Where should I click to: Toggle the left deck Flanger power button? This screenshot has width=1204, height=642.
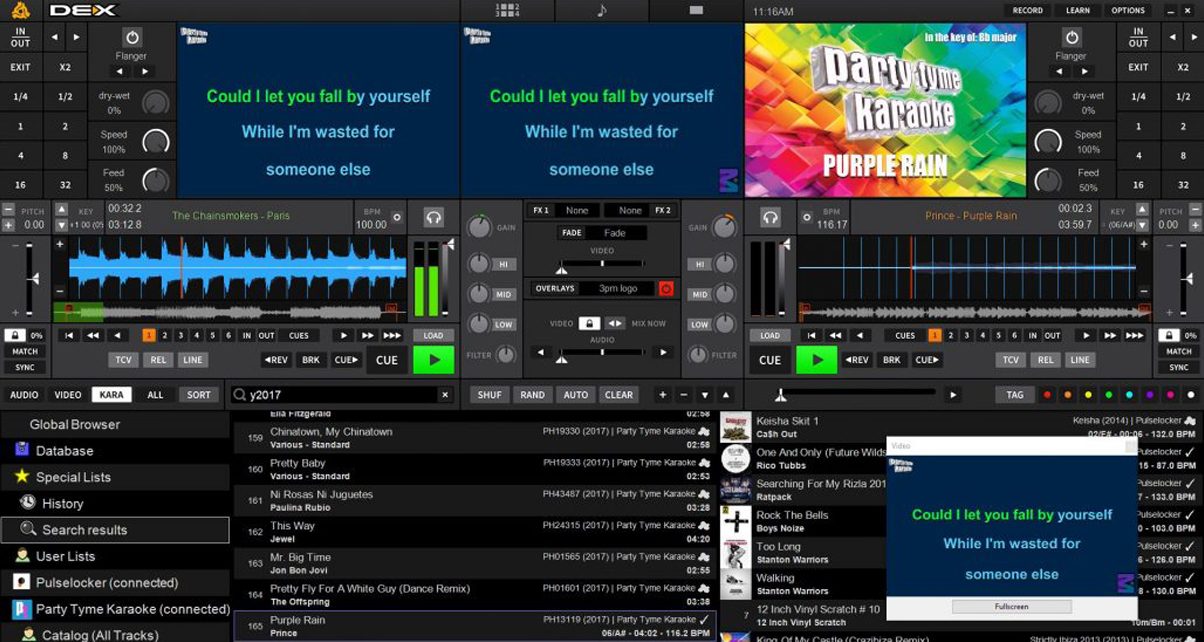(x=132, y=38)
